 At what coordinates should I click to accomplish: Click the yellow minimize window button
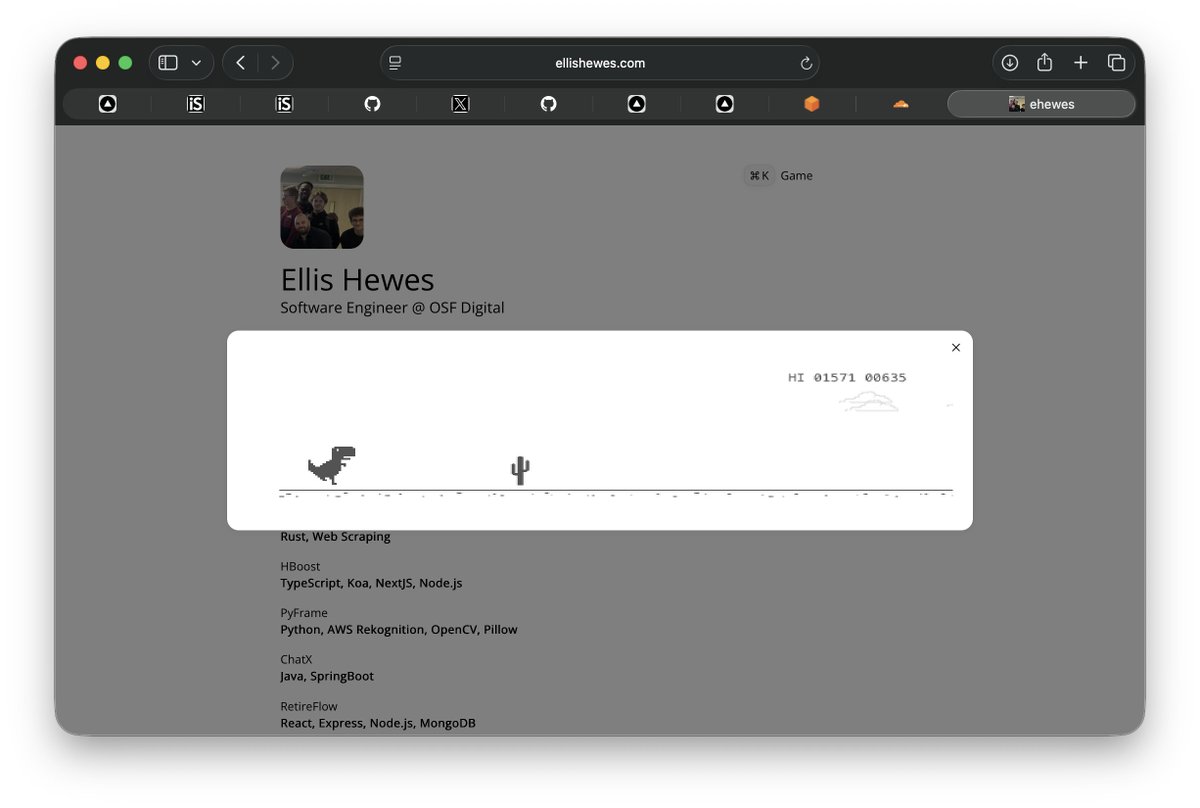(x=102, y=63)
